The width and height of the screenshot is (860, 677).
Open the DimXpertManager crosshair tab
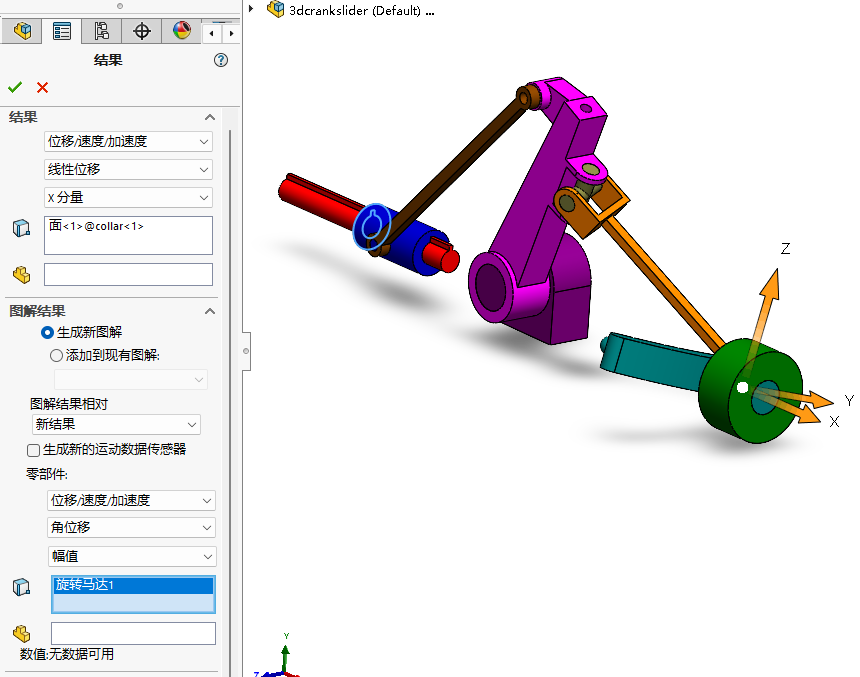click(141, 31)
